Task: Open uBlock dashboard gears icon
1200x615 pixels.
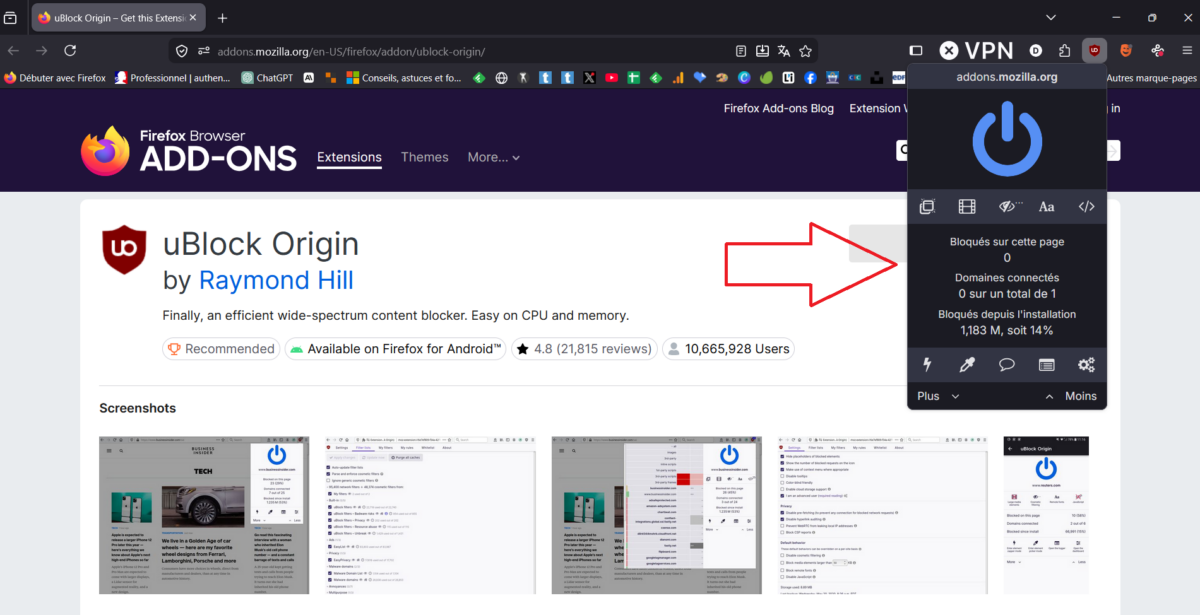Action: point(1087,365)
